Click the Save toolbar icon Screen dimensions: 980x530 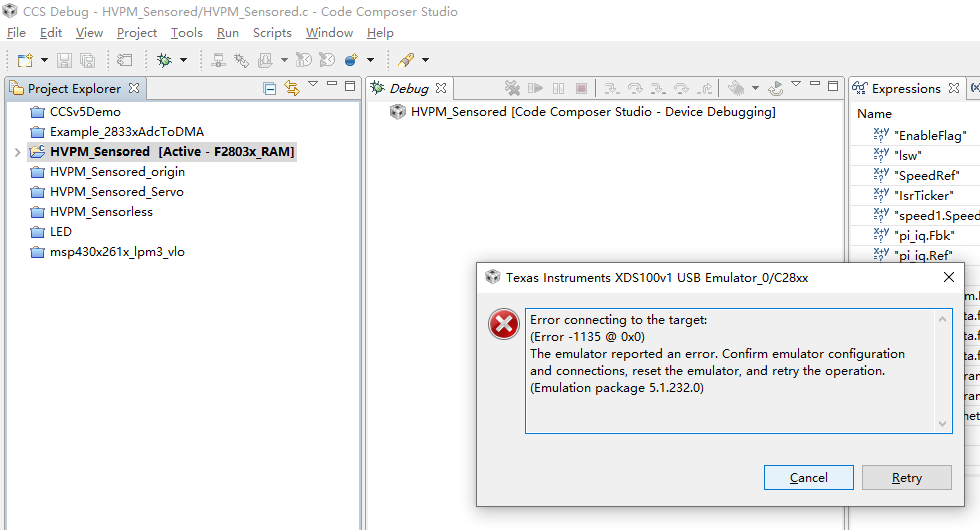coord(64,60)
